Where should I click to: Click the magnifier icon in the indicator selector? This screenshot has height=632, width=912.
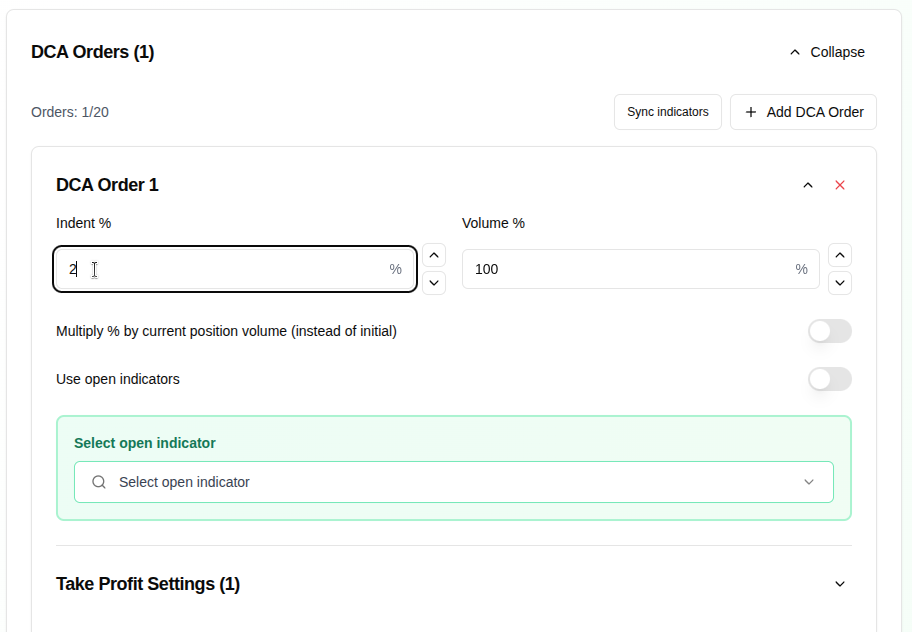coord(98,481)
